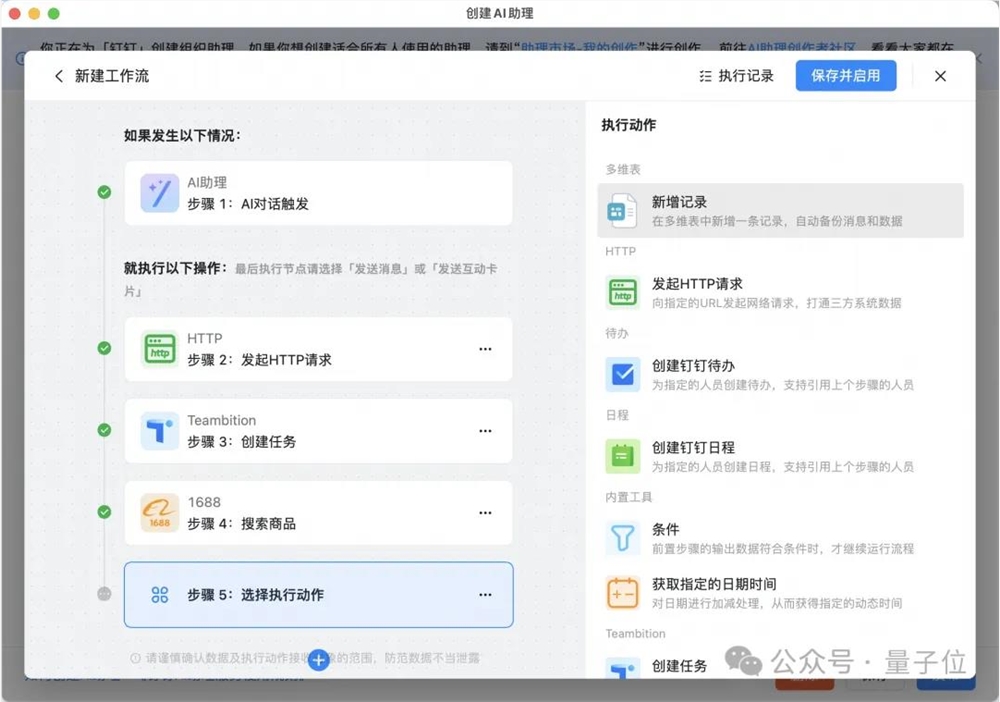Image resolution: width=1000 pixels, height=702 pixels.
Task: Click the blue plus add-node button
Action: click(x=318, y=660)
